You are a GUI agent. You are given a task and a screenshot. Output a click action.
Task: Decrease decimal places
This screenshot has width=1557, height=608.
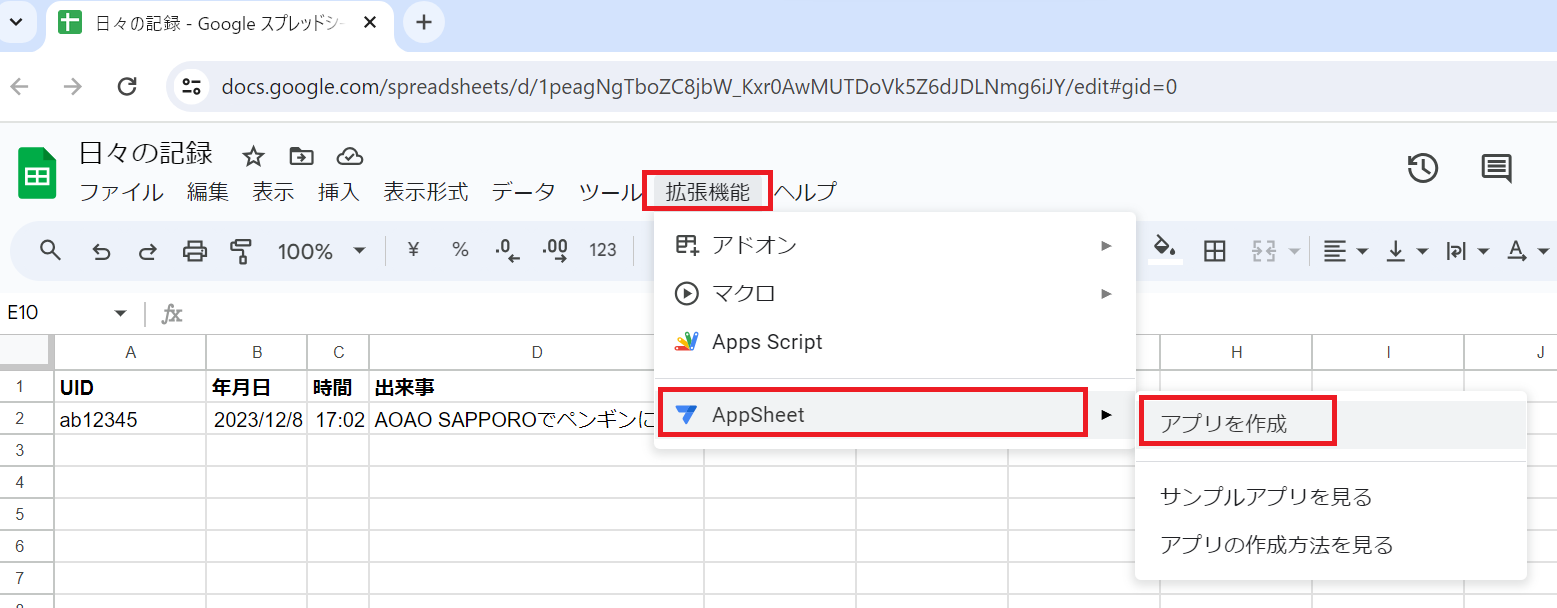[x=508, y=251]
